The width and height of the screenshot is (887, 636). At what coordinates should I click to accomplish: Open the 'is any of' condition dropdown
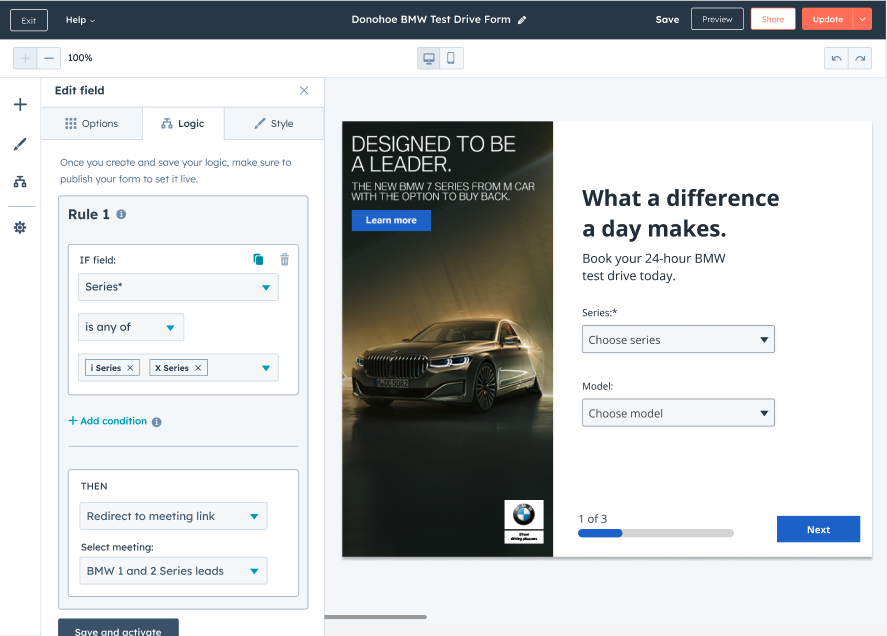[x=130, y=326]
